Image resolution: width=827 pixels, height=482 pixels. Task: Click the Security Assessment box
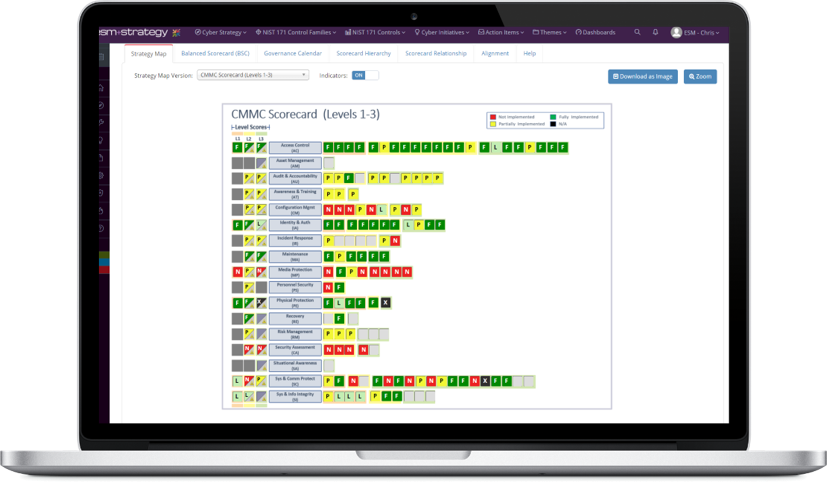[x=295, y=350]
